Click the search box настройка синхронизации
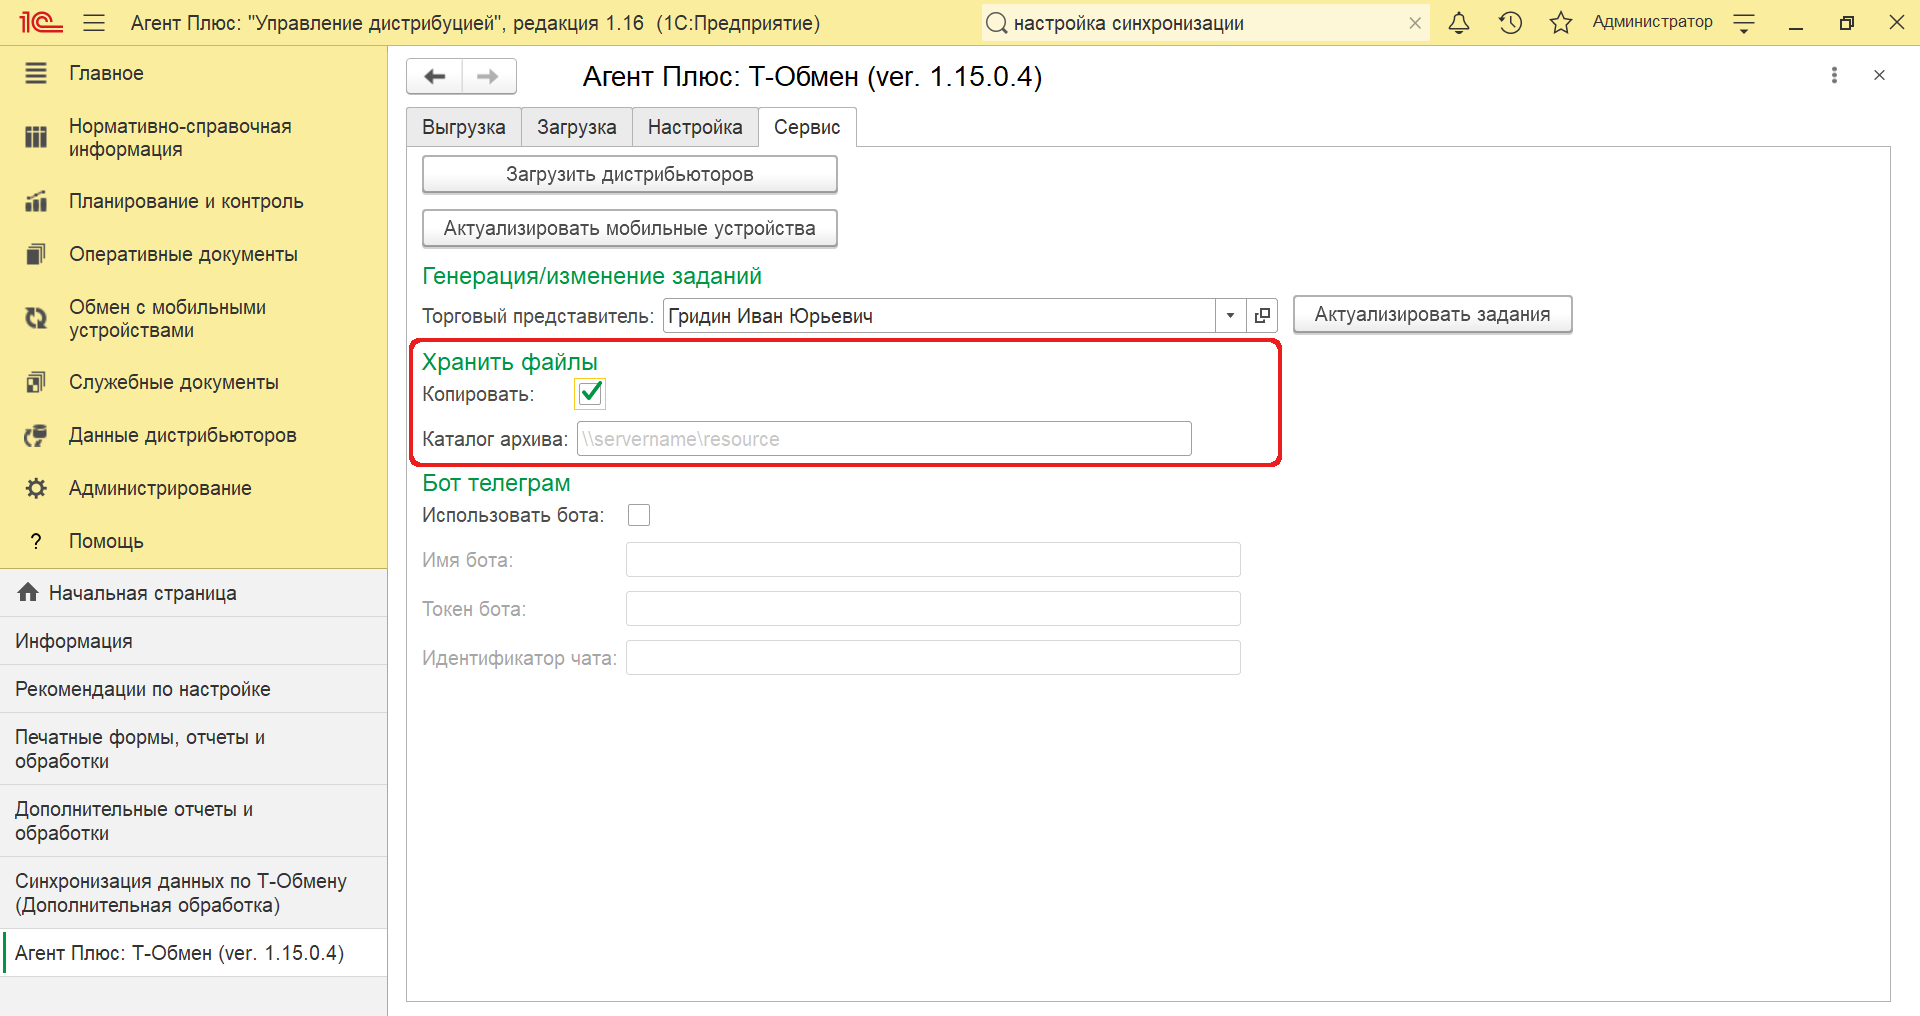The width and height of the screenshot is (1920, 1016). (1205, 23)
